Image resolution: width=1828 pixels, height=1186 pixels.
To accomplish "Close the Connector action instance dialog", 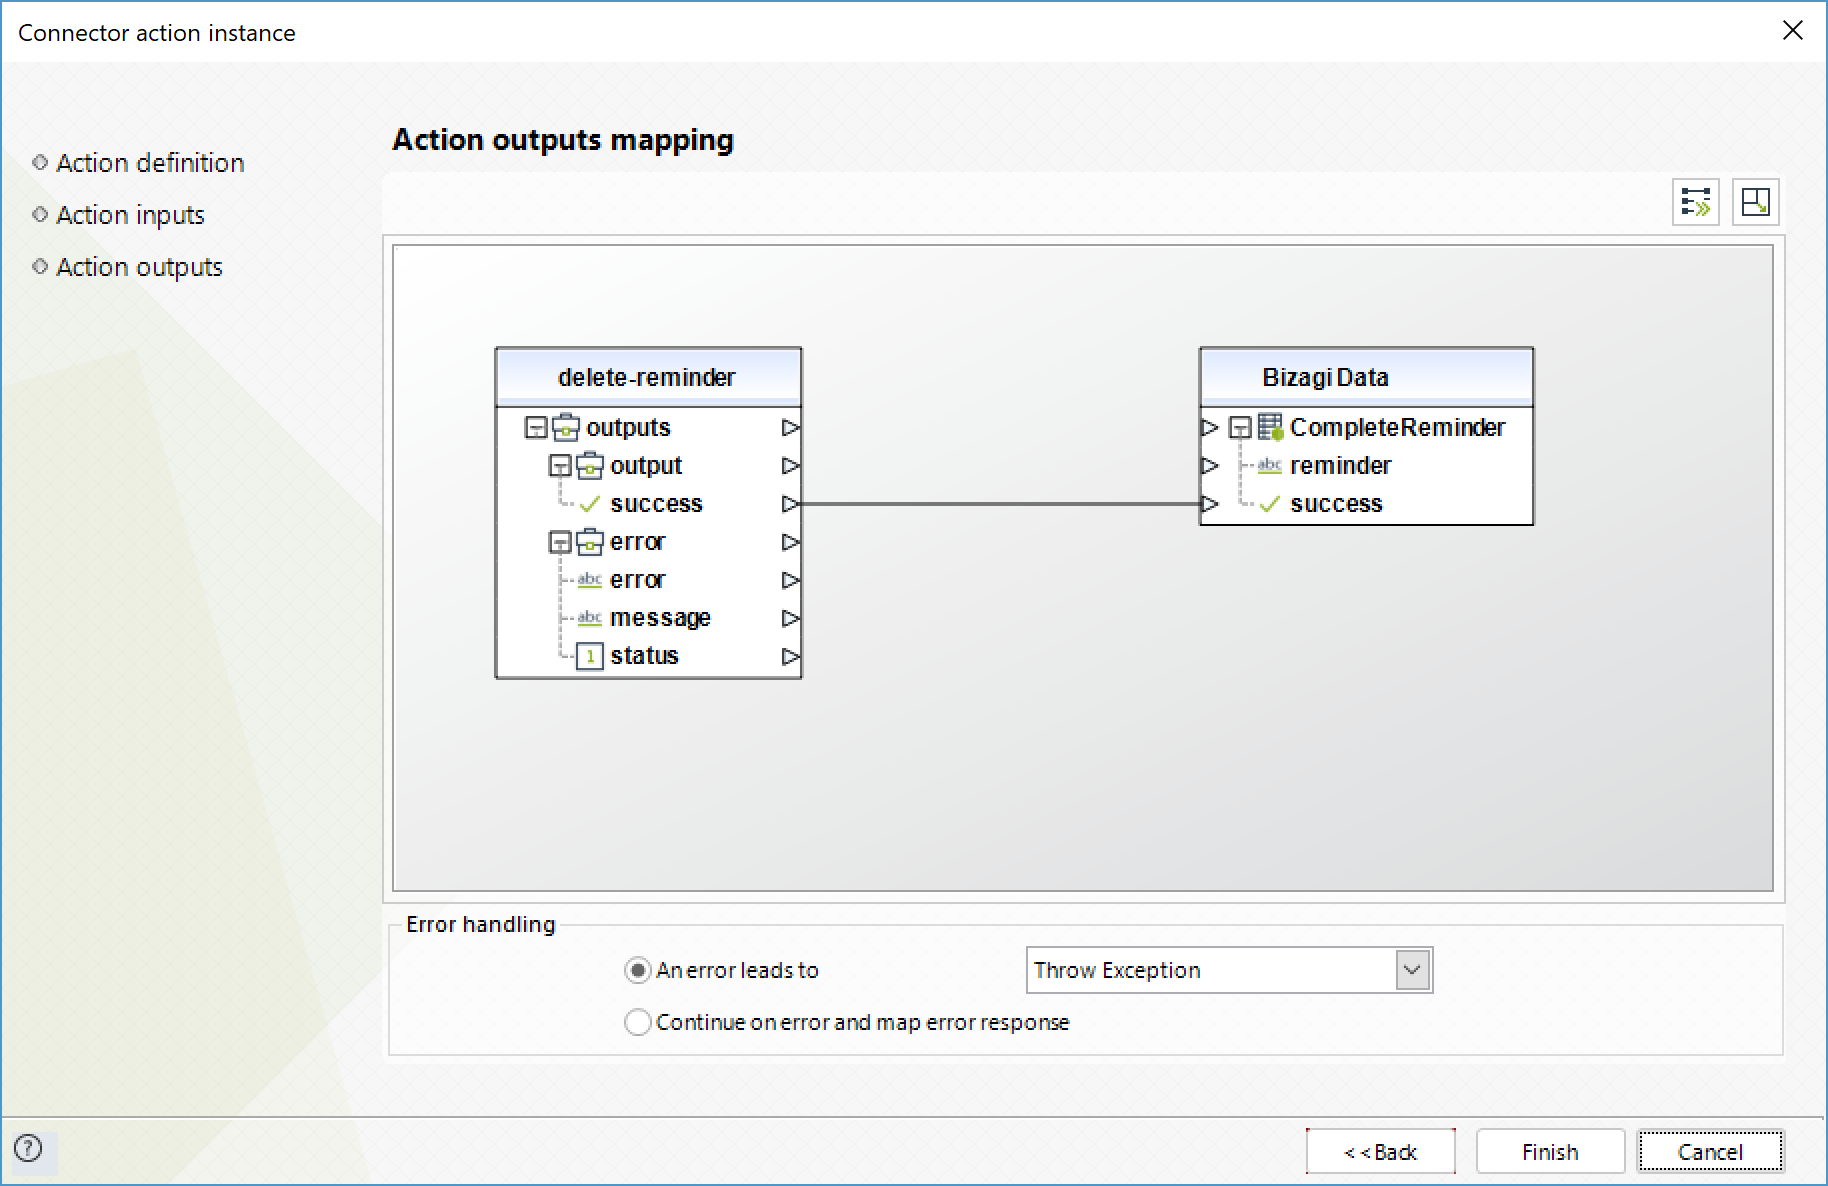I will coord(1792,31).
